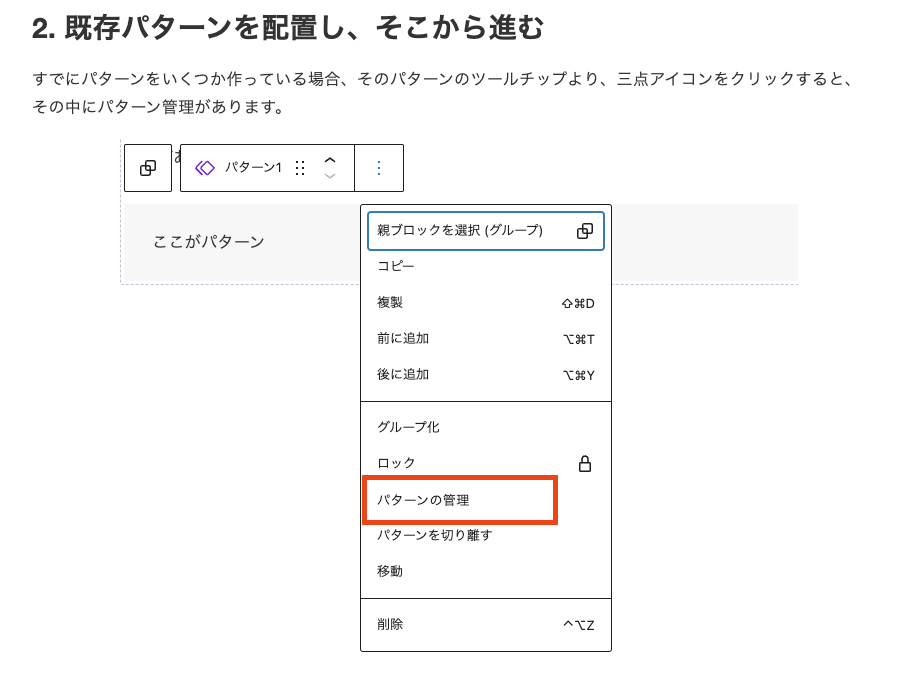This screenshot has width=898, height=692.
Task: Click the purple pattern diamond icon
Action: point(204,168)
